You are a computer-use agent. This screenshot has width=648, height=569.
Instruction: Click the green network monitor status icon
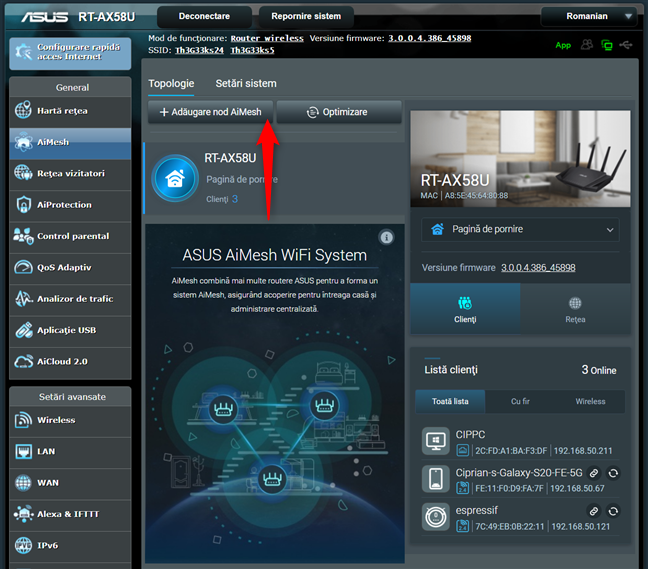point(607,45)
